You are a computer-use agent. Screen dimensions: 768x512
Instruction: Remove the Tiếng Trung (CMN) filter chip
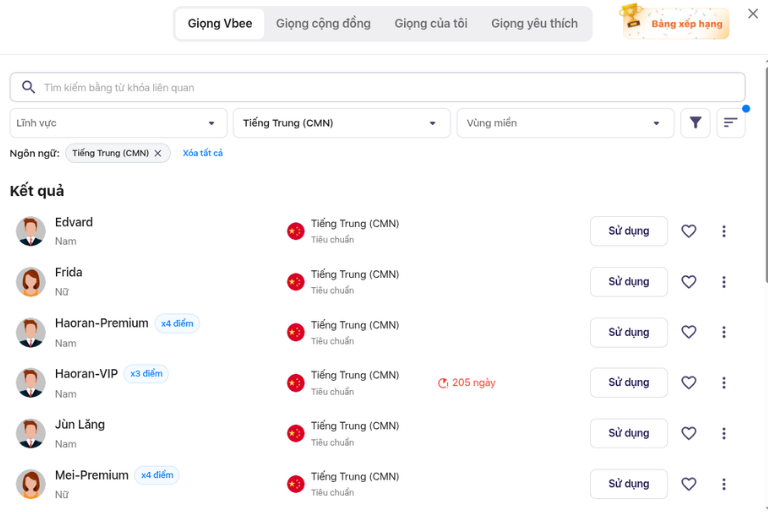(x=158, y=153)
